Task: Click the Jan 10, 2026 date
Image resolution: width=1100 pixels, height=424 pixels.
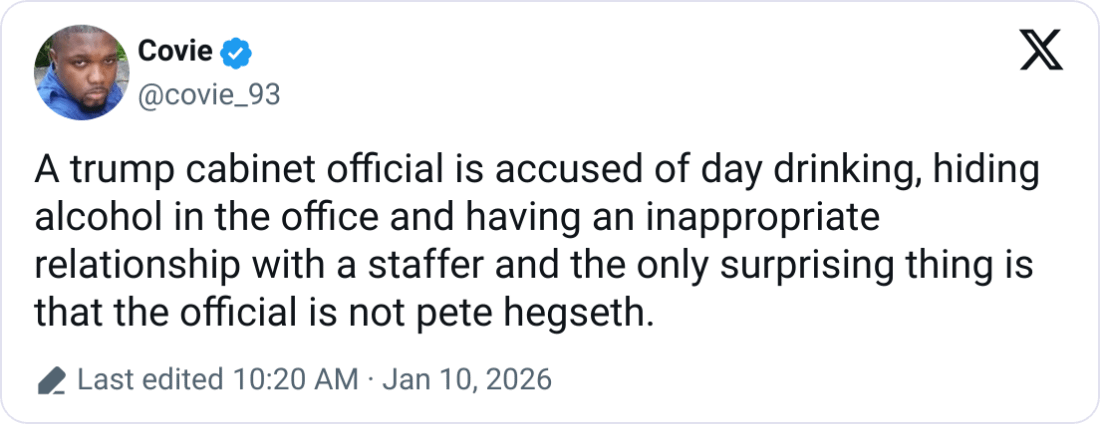Action: click(x=466, y=380)
